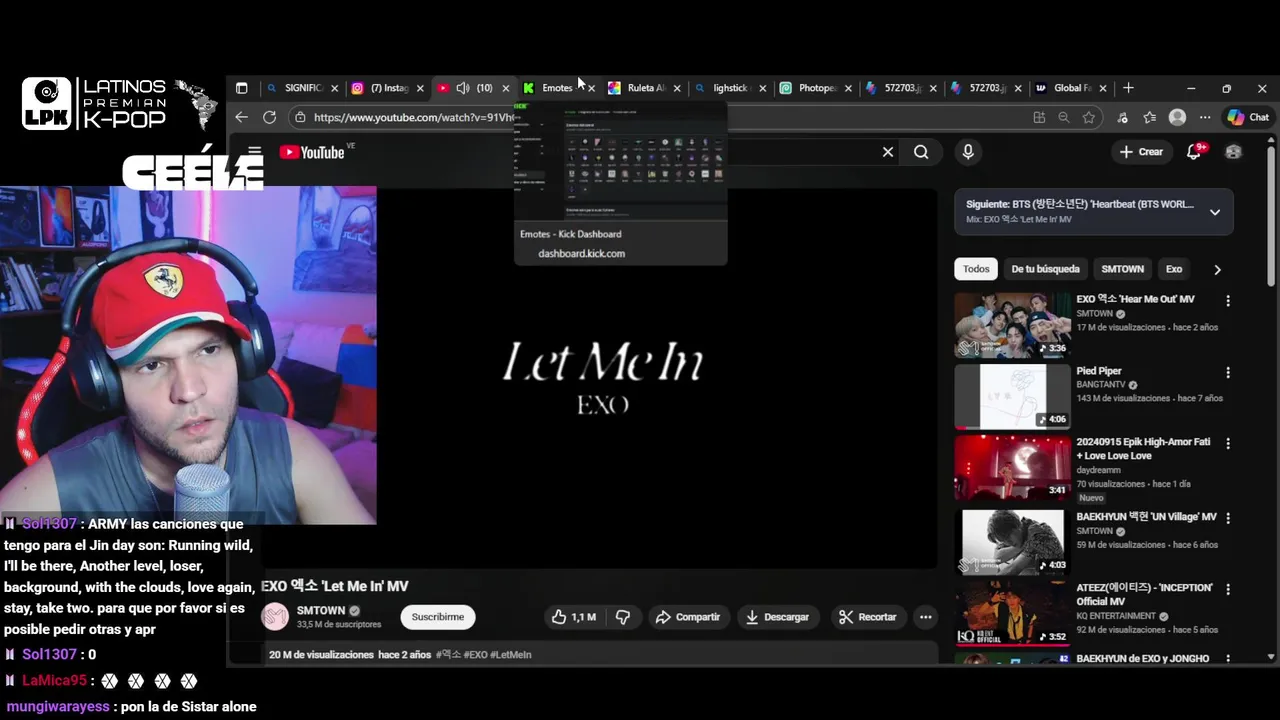Show more filter chips with right arrow

point(1217,269)
